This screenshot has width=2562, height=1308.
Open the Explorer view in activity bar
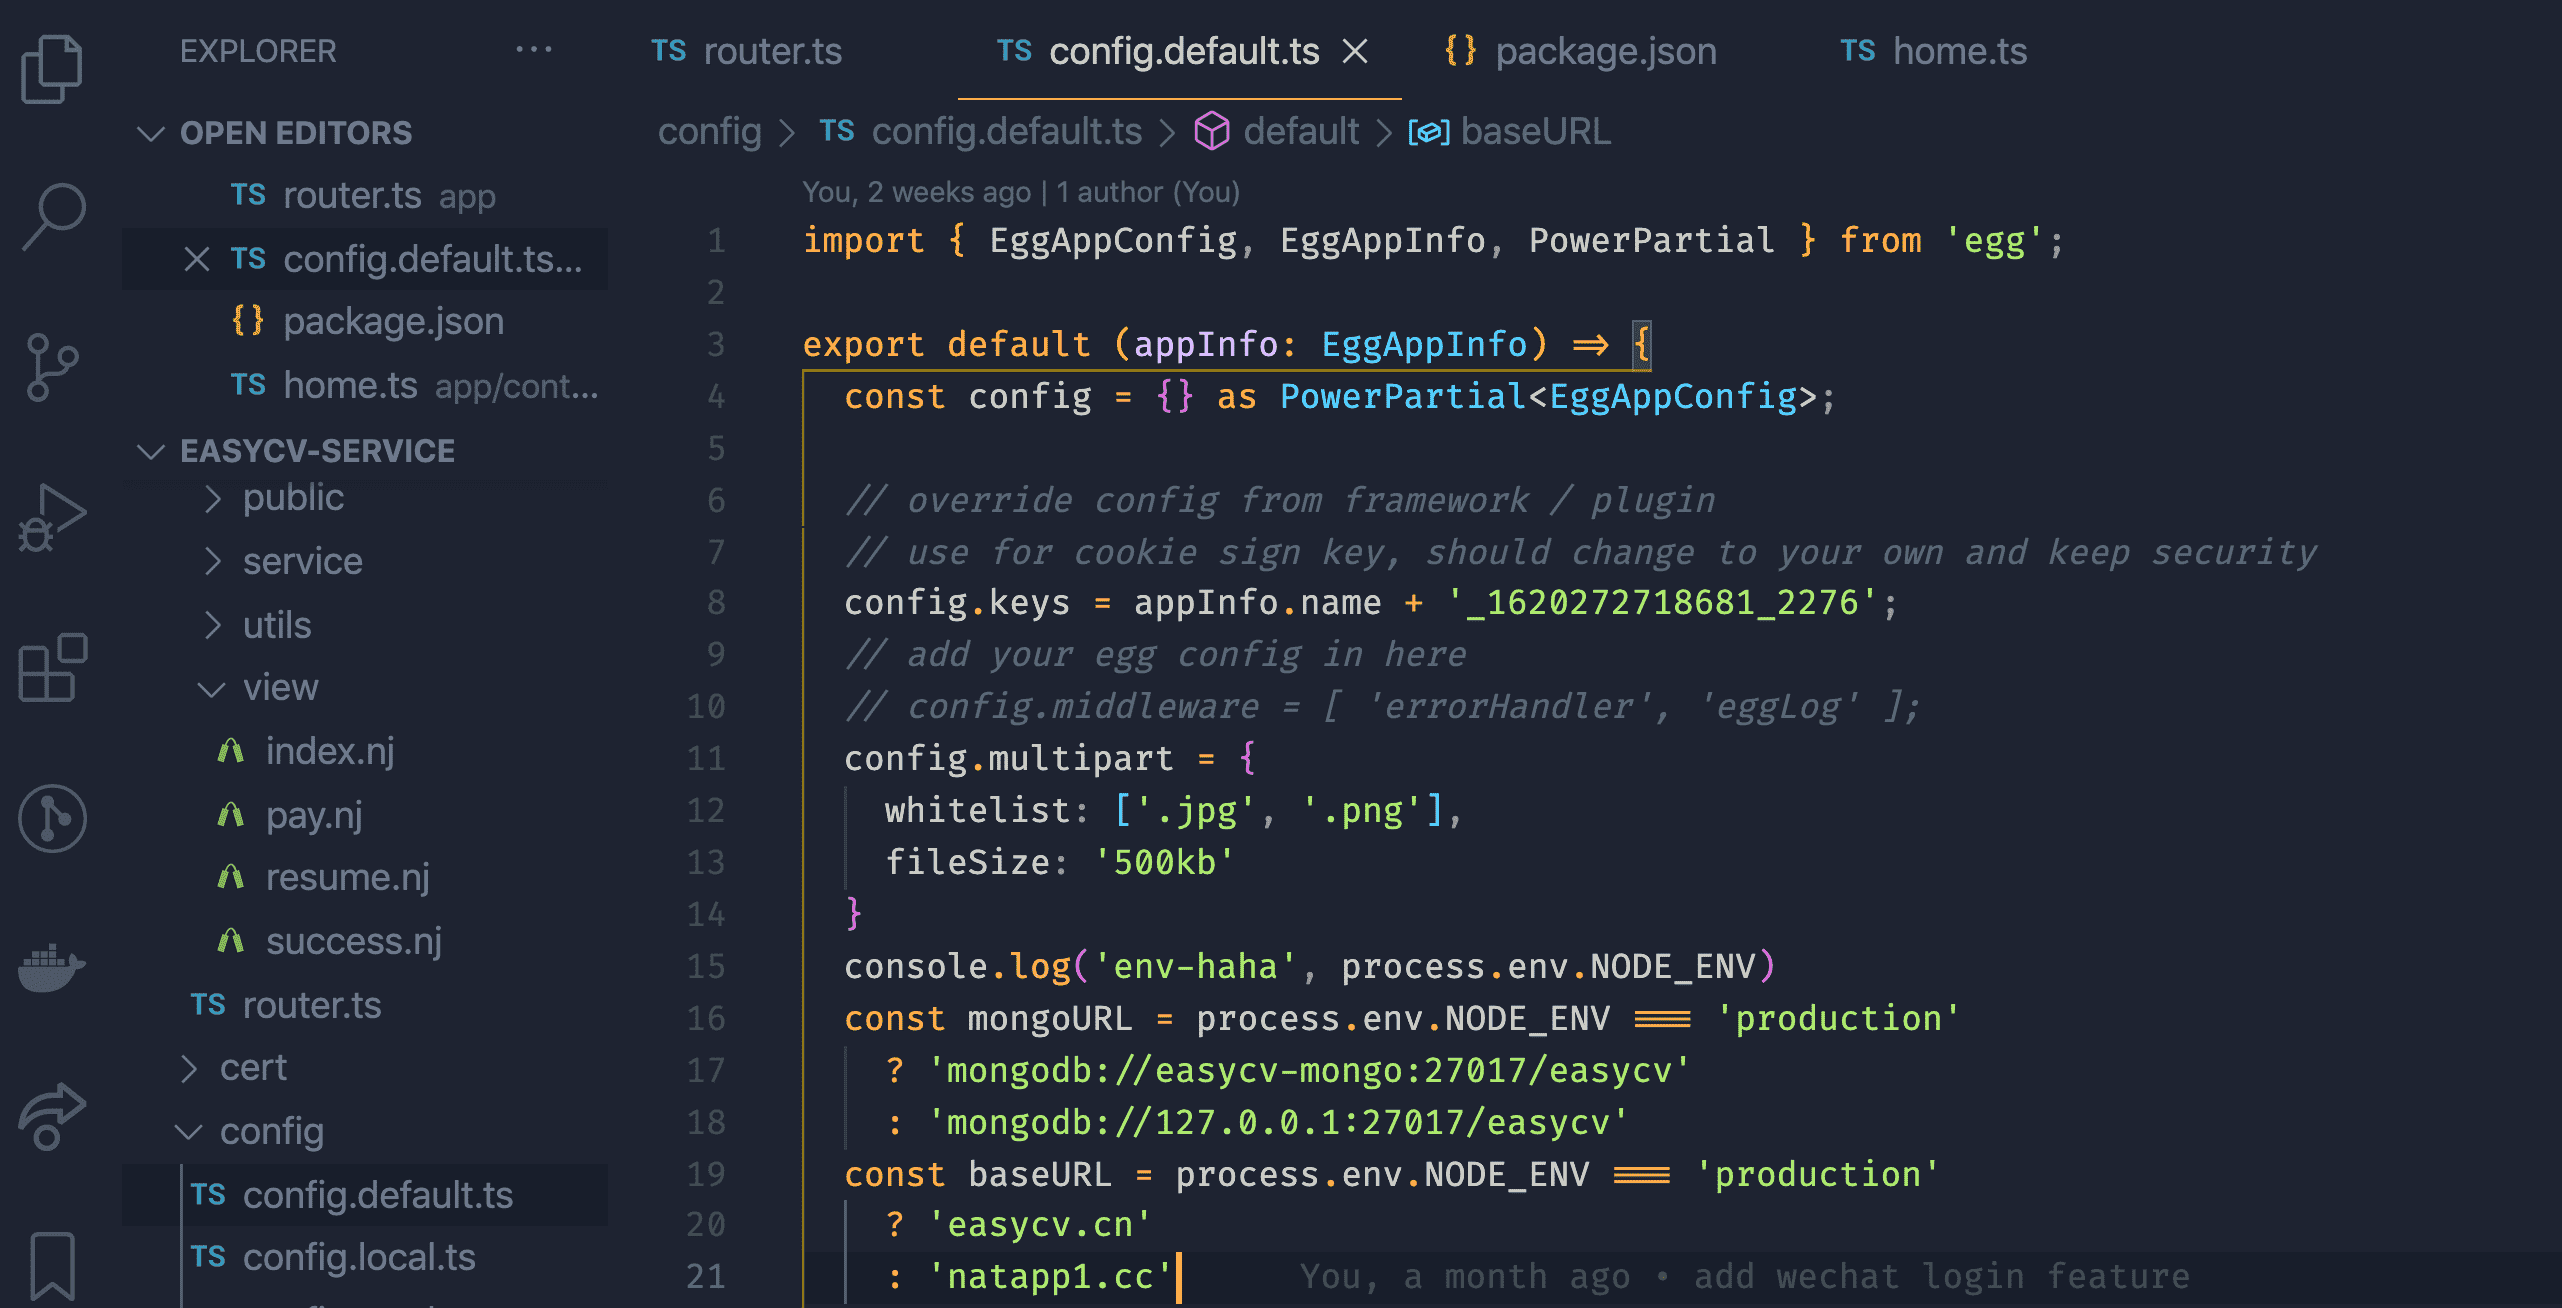pos(52,68)
